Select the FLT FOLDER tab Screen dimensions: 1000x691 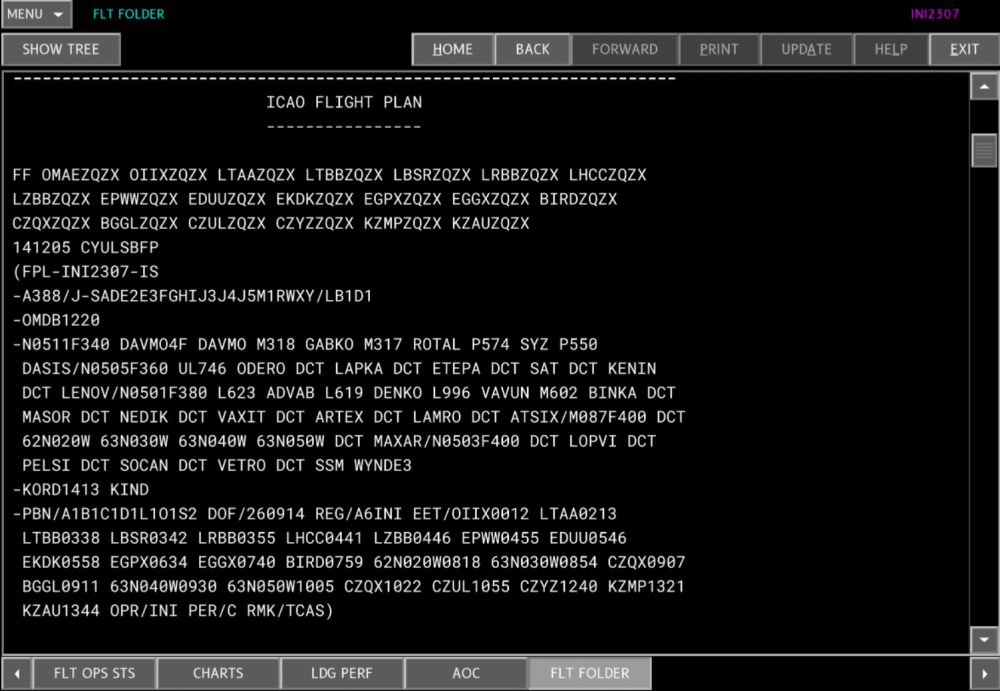pos(589,673)
